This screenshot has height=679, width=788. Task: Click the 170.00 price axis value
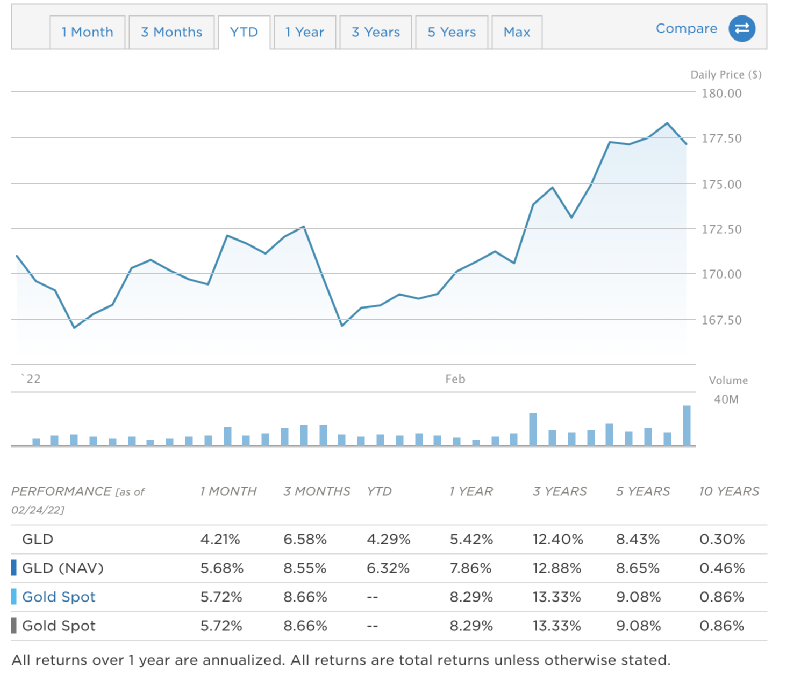tap(721, 274)
